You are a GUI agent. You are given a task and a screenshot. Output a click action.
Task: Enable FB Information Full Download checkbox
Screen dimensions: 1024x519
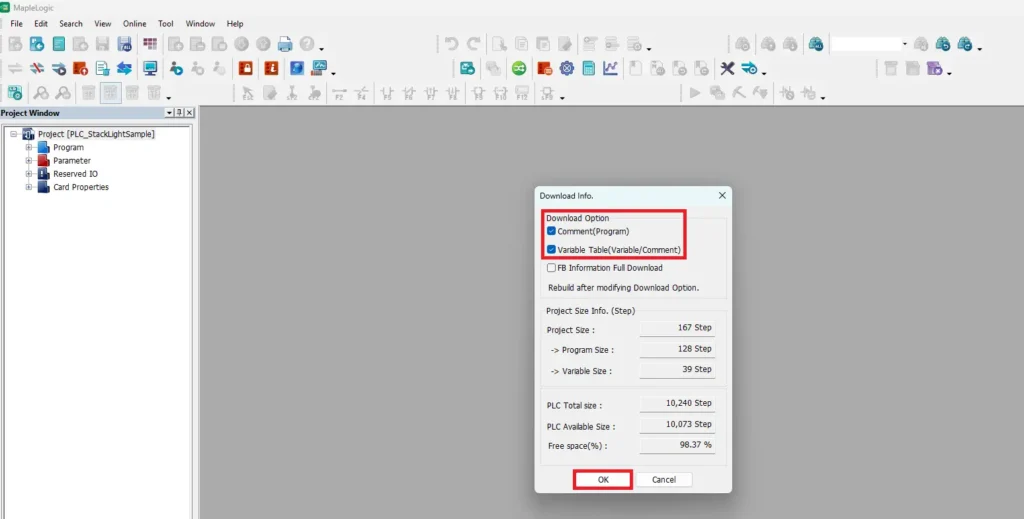[x=551, y=268]
